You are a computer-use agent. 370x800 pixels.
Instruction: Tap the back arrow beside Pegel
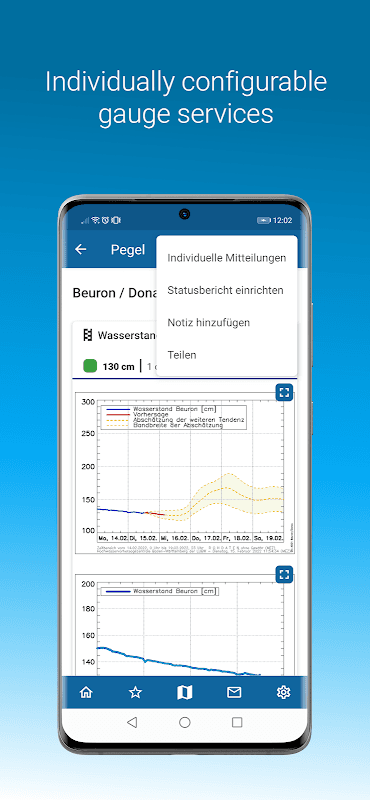[x=81, y=249]
